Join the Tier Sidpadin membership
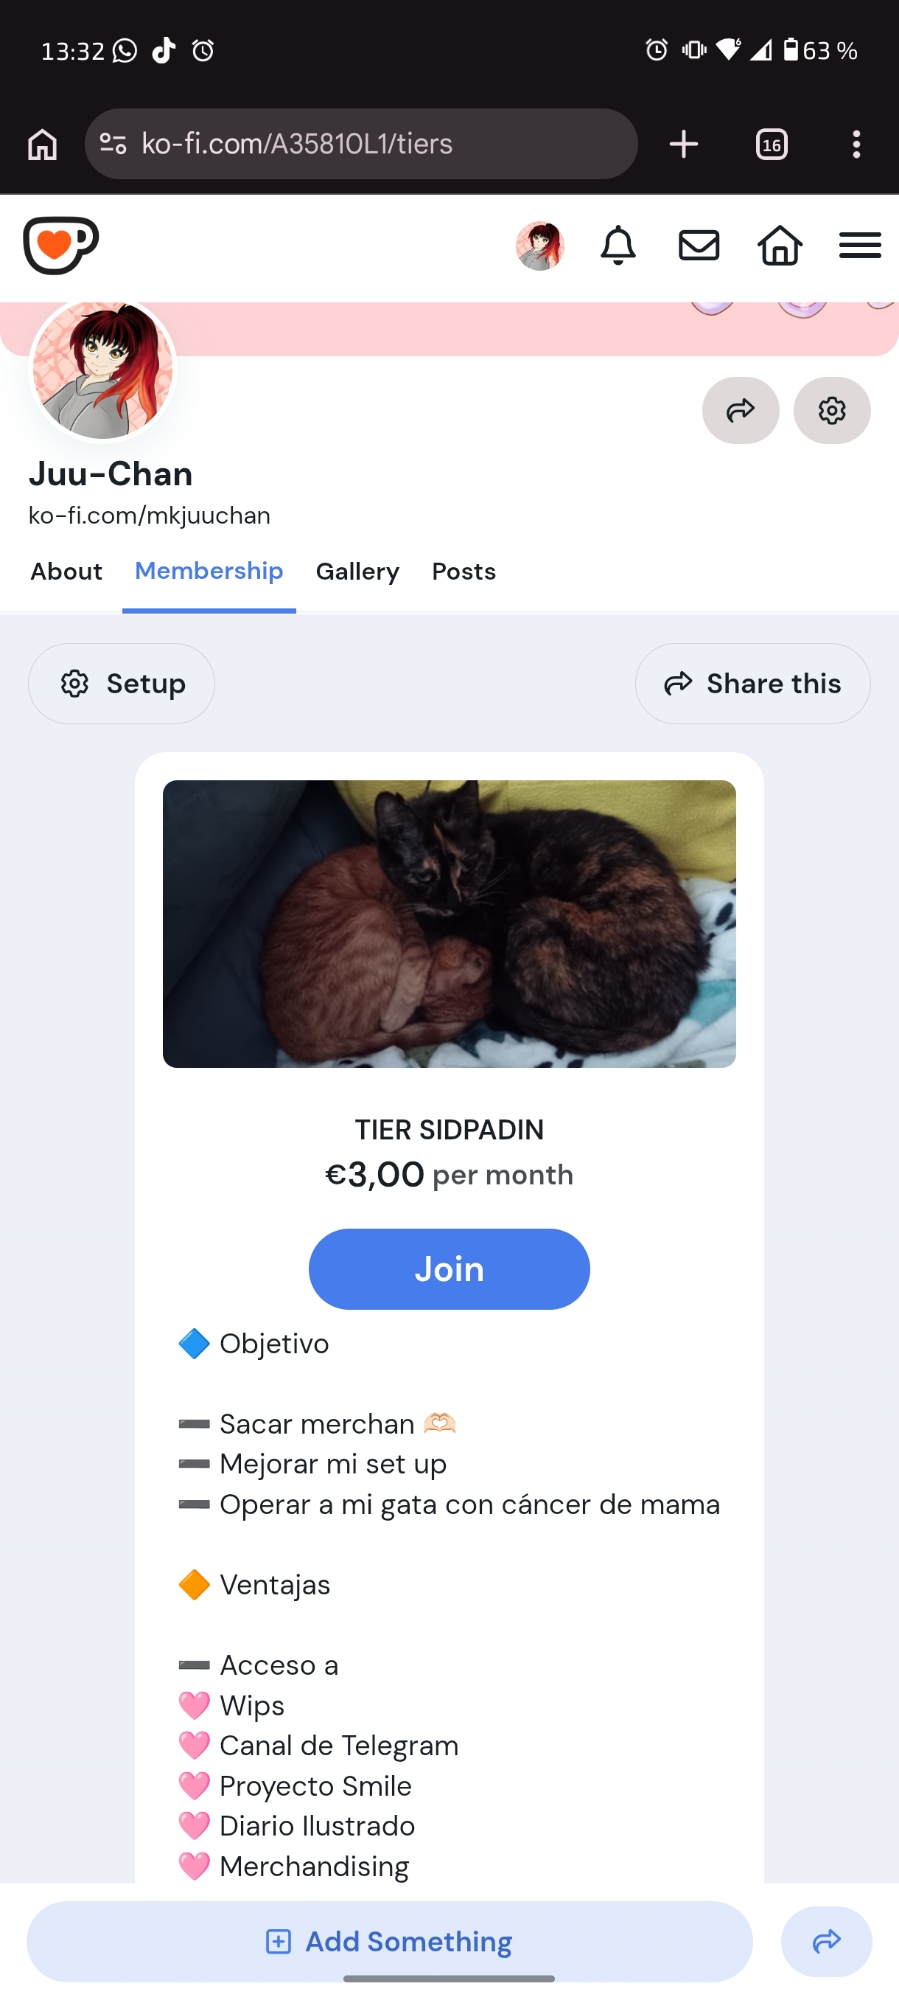 [x=449, y=1269]
